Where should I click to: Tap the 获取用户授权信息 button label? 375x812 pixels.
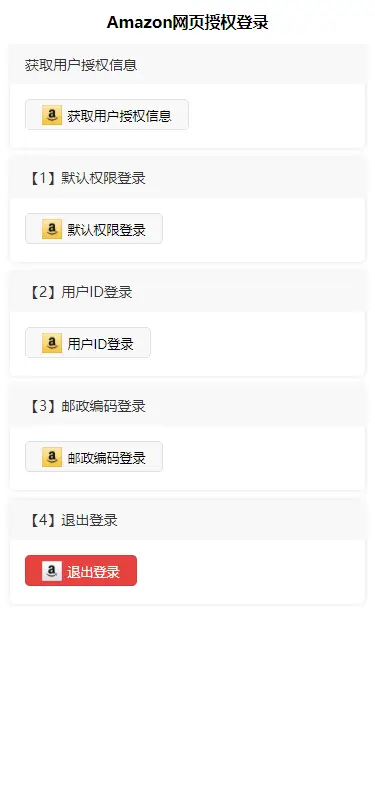[x=119, y=115]
